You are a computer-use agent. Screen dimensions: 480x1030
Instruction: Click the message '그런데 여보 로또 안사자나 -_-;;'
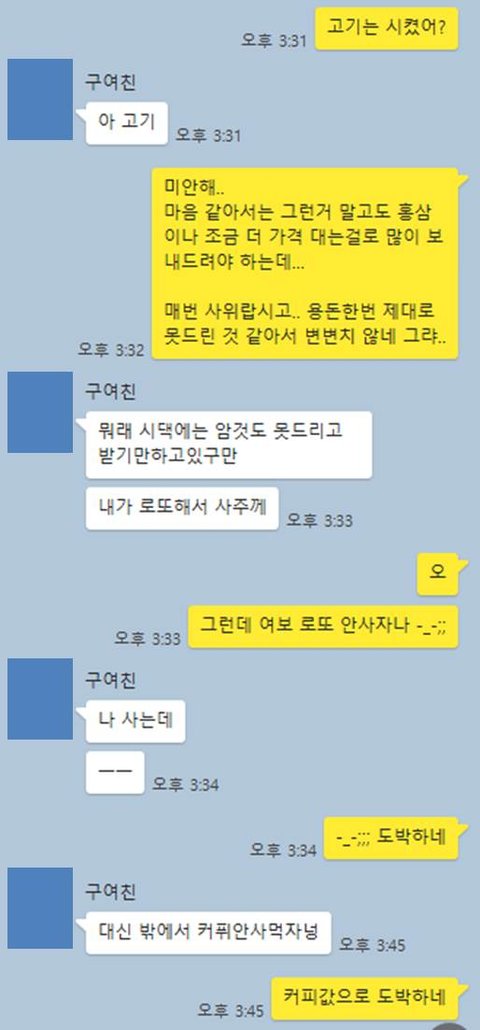point(324,627)
